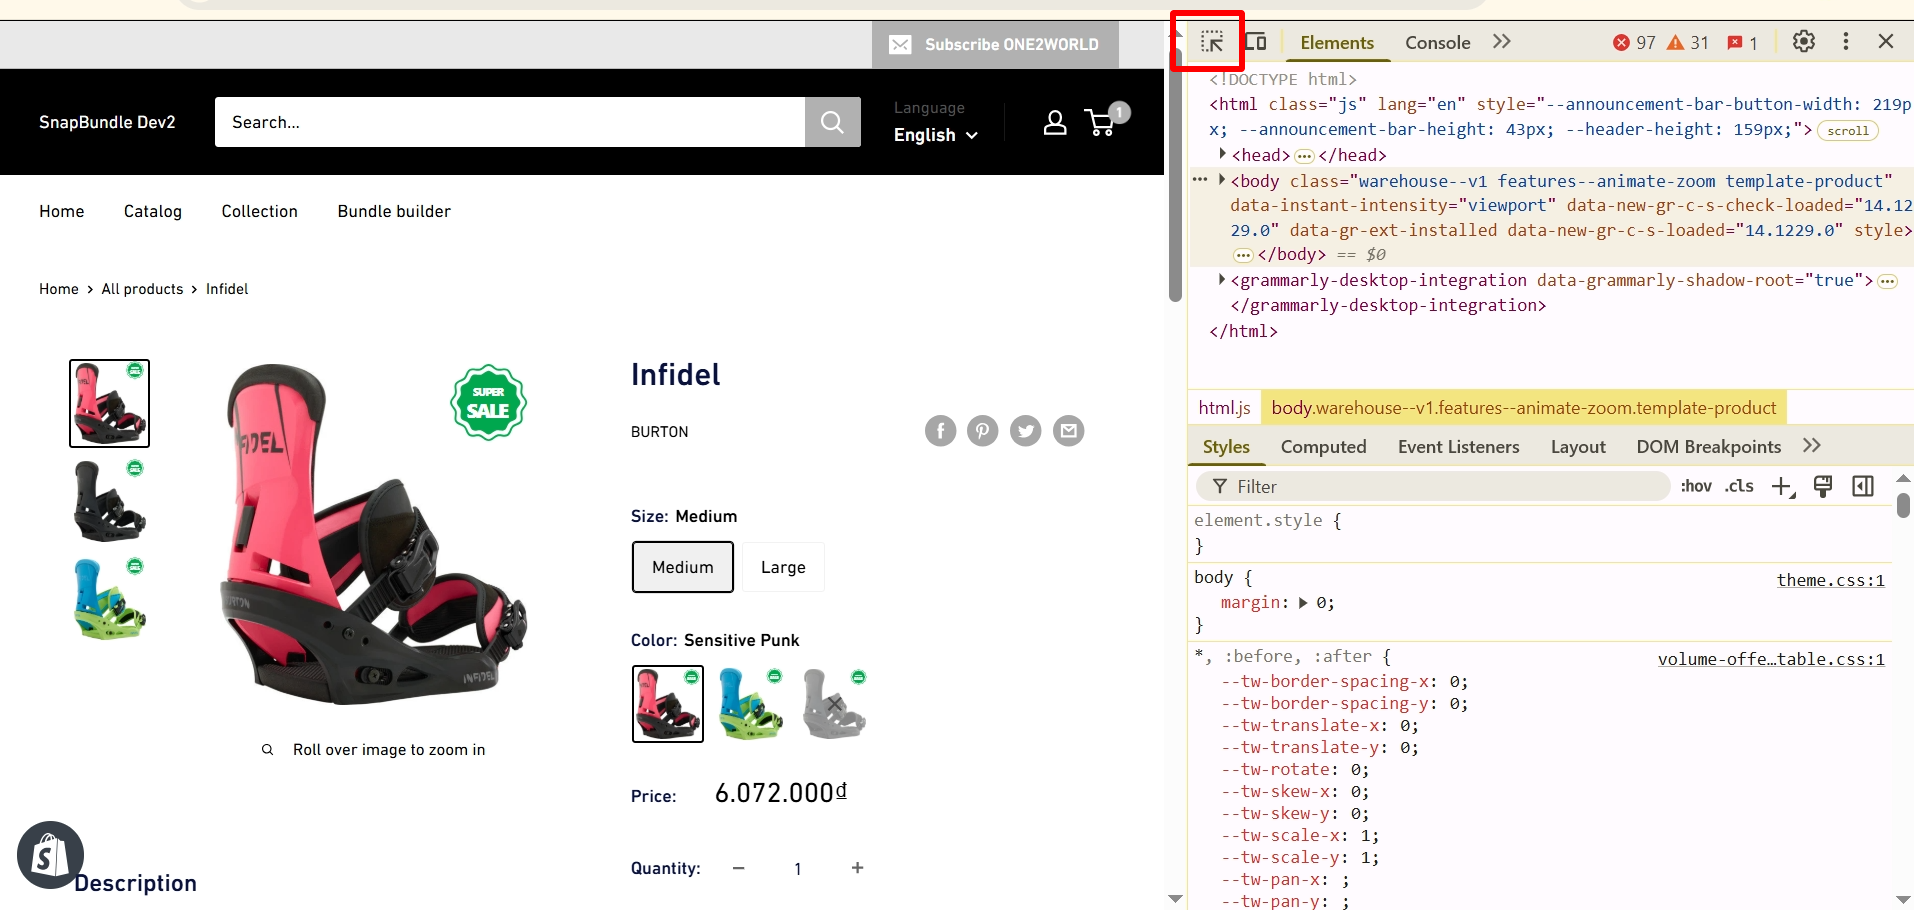Select html.js in the DOM breadcrumb
The image size is (1914, 910).
1225,408
